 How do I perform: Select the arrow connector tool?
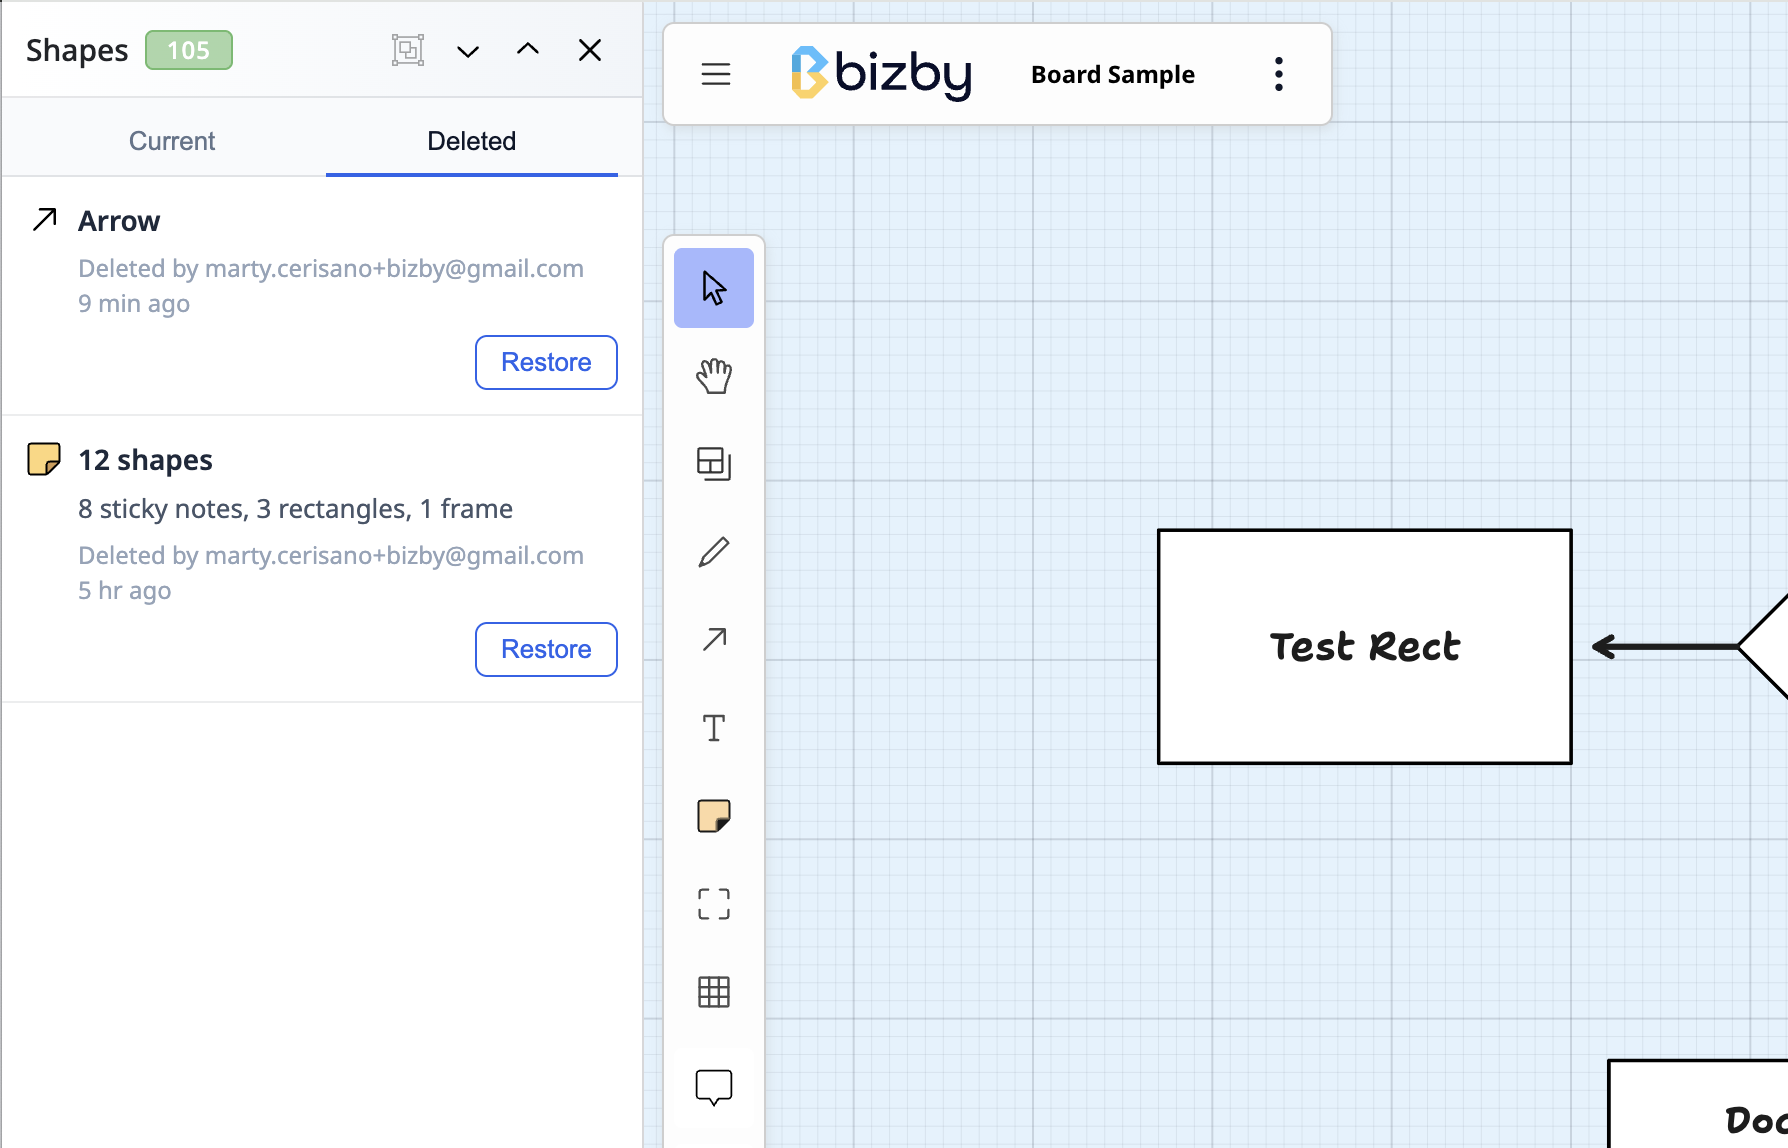pyautogui.click(x=714, y=640)
